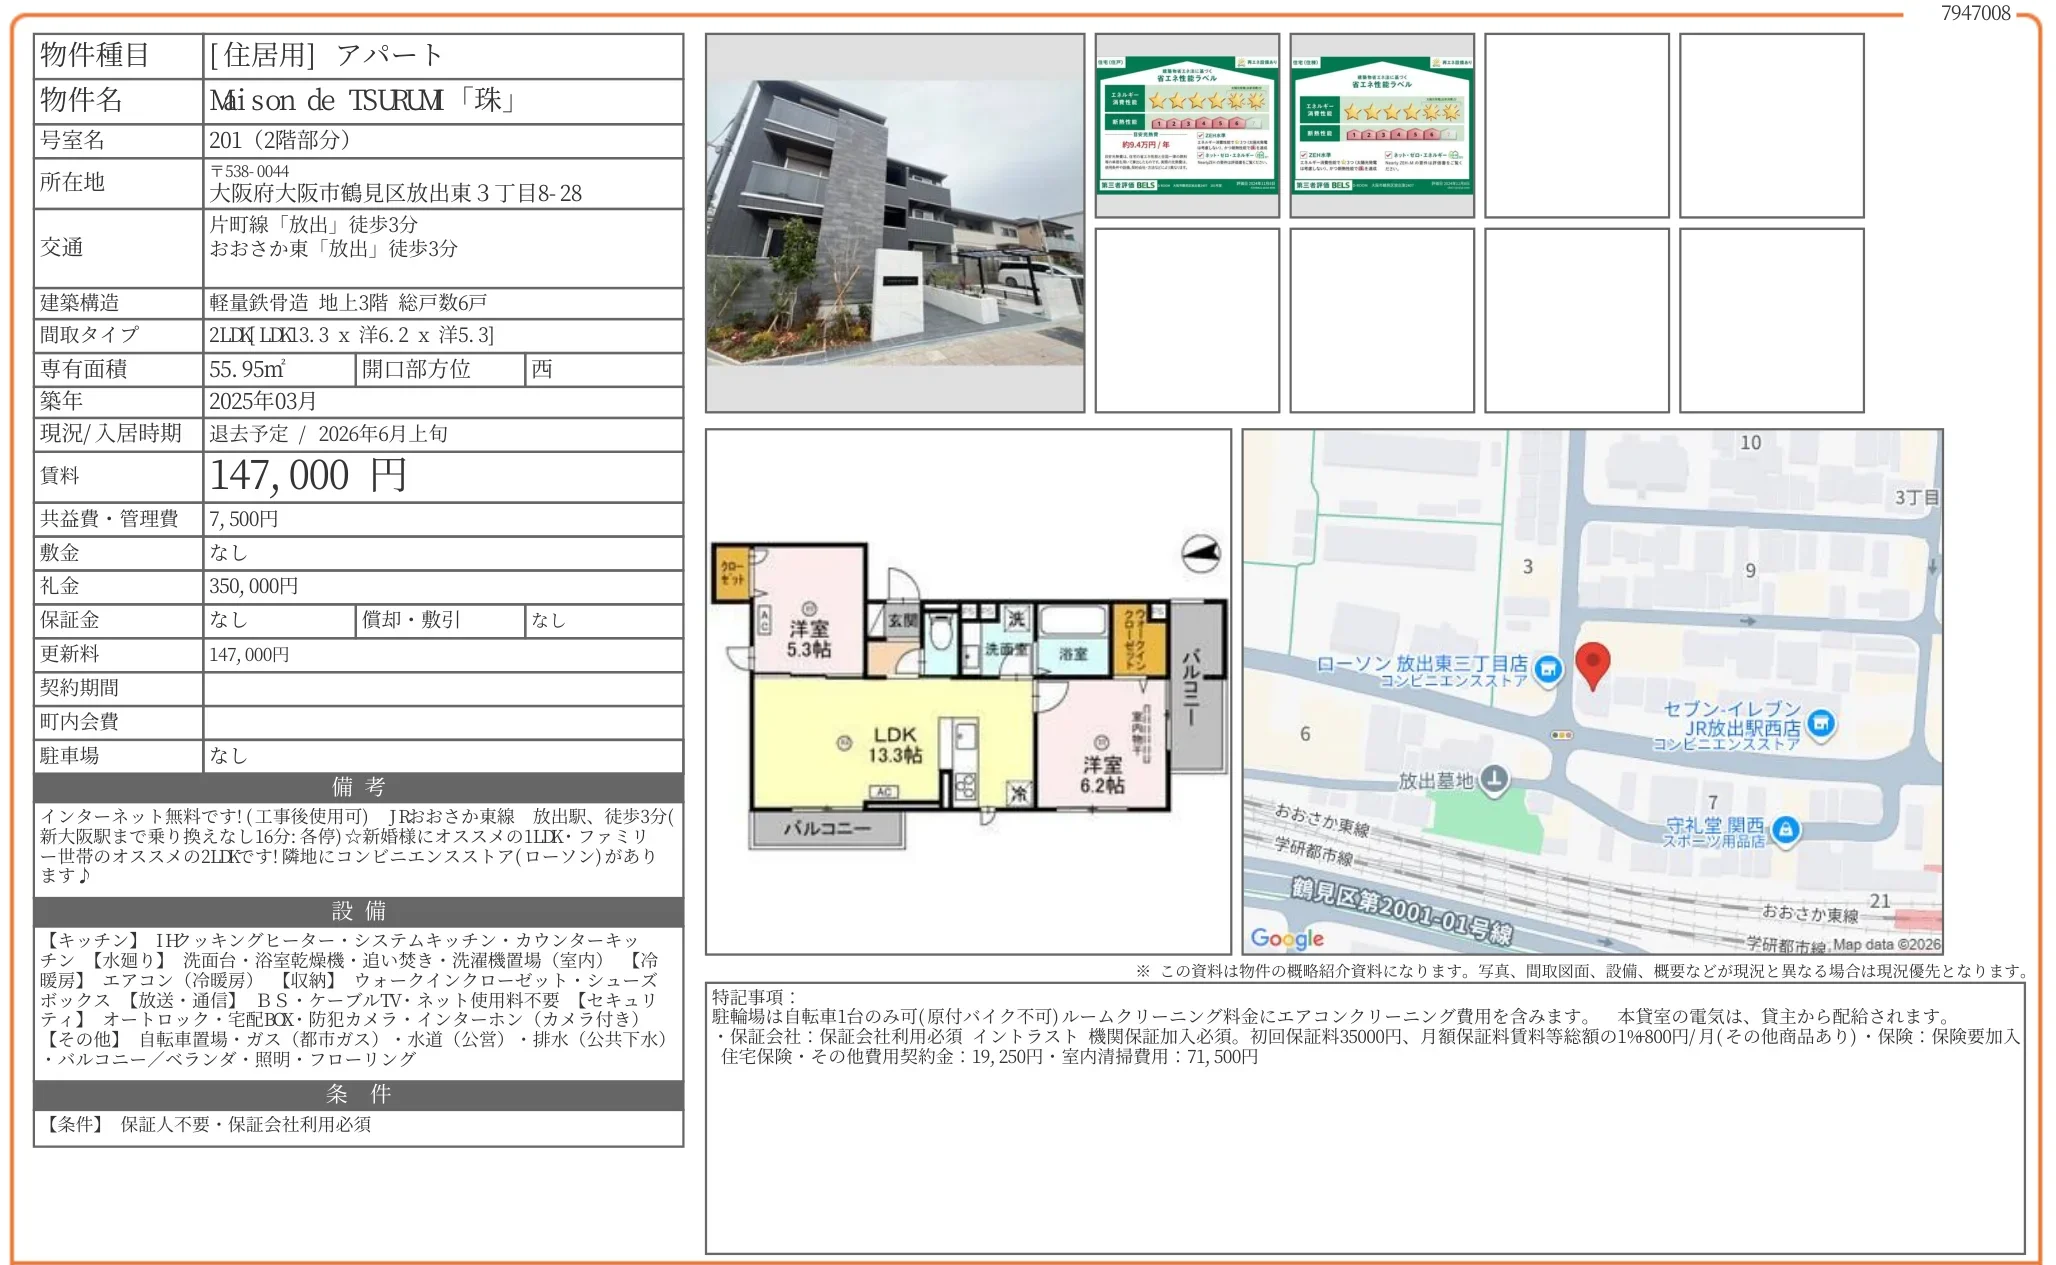Click the 備考 section header

point(358,787)
